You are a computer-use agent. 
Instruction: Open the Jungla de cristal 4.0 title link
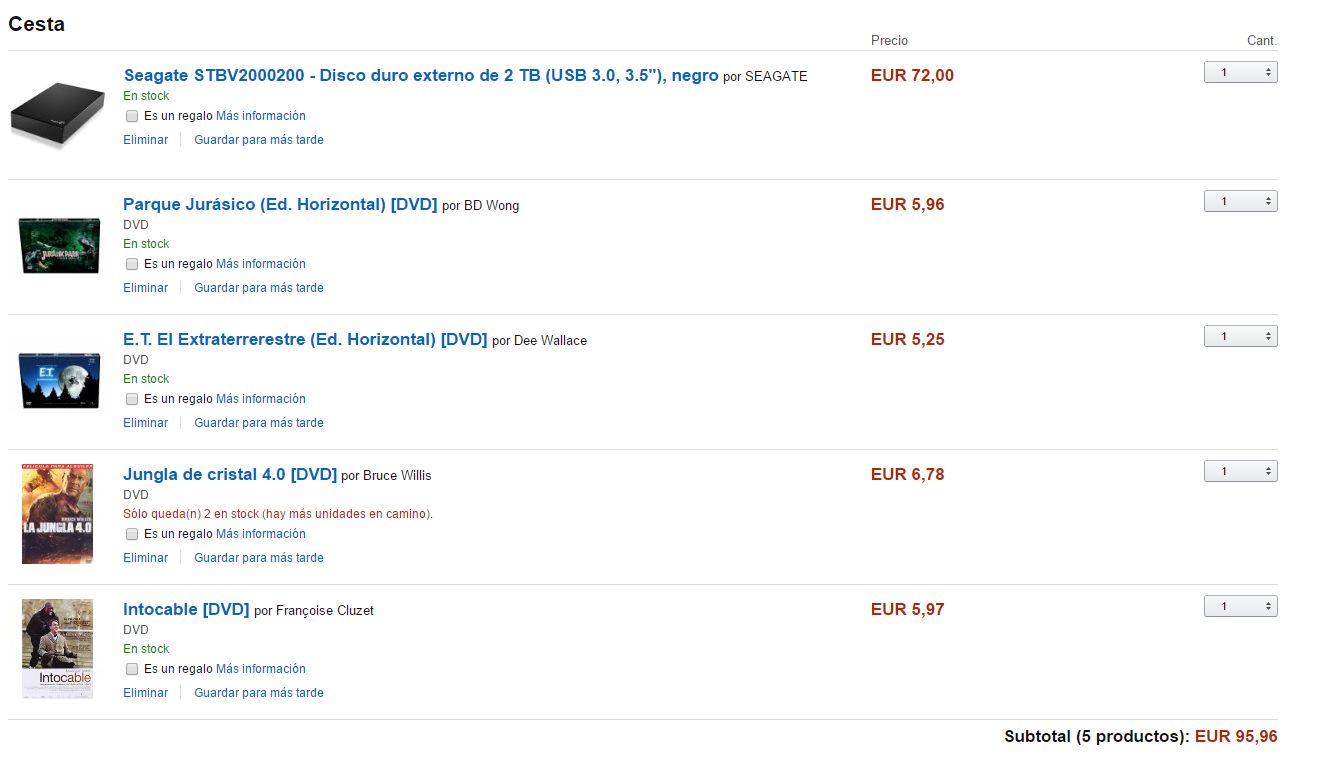(230, 474)
